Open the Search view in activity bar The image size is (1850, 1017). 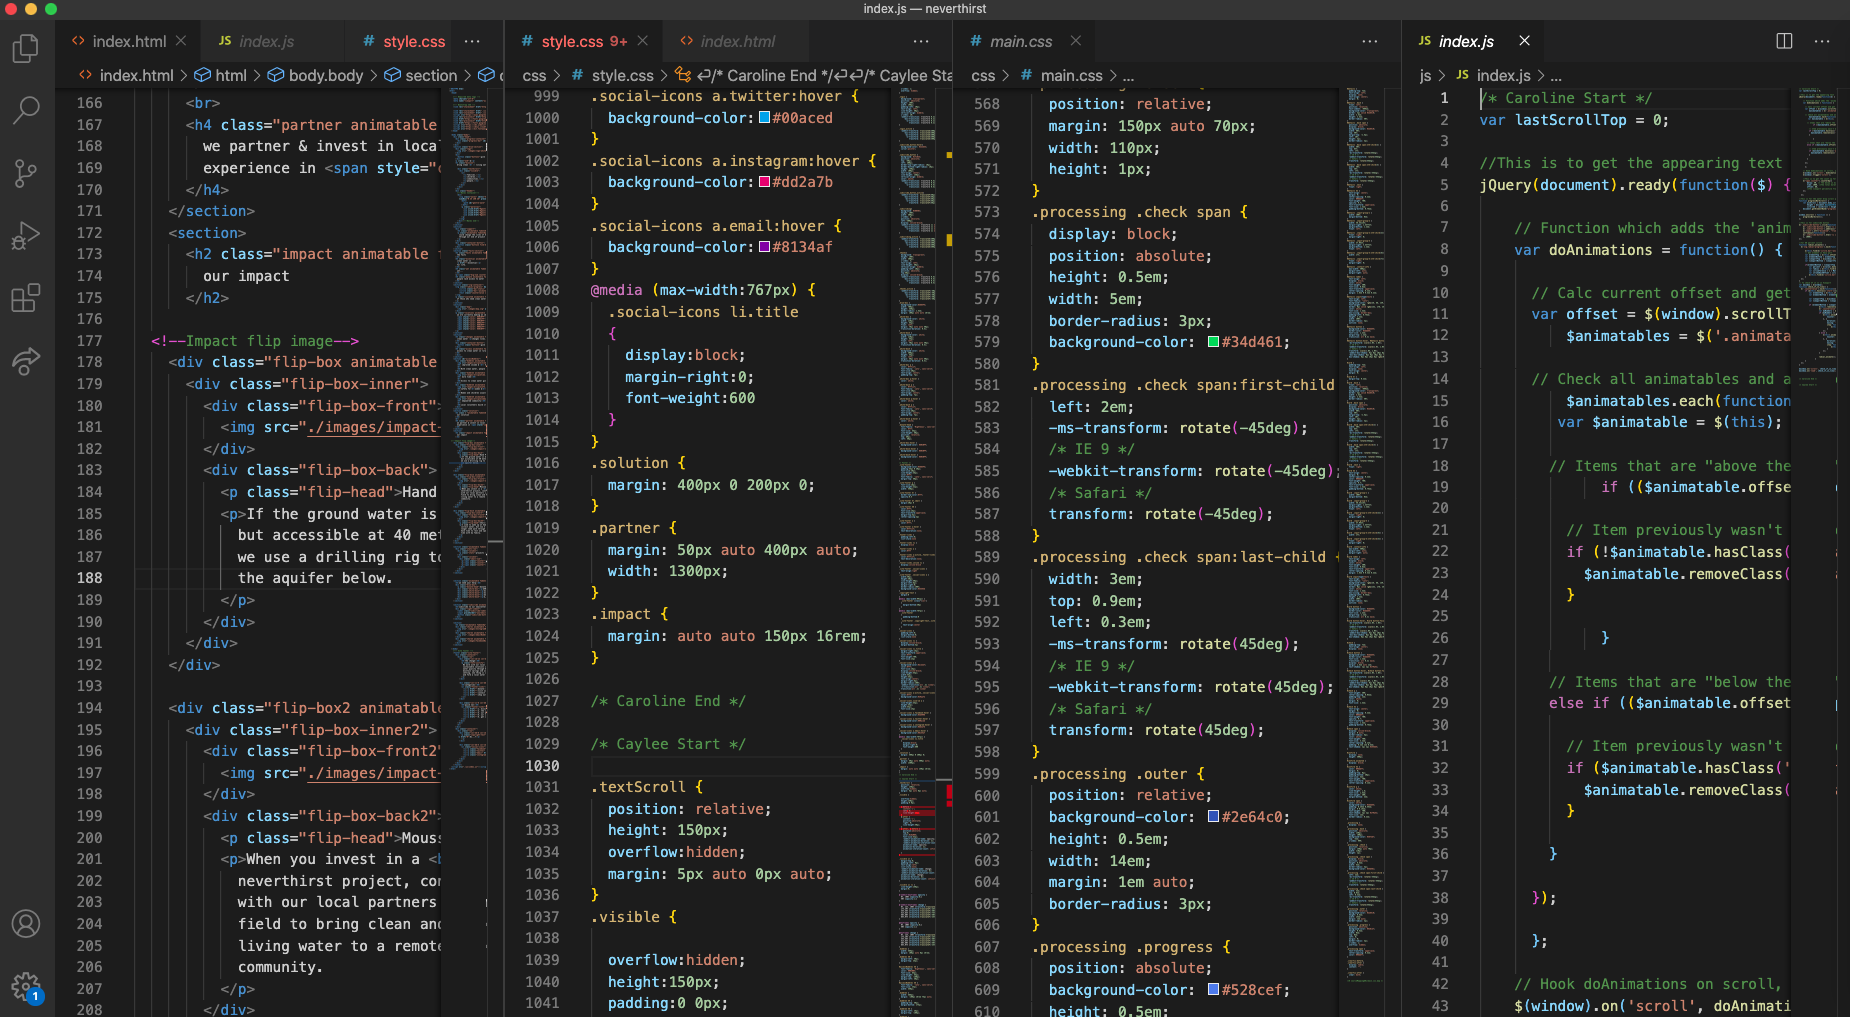click(26, 110)
